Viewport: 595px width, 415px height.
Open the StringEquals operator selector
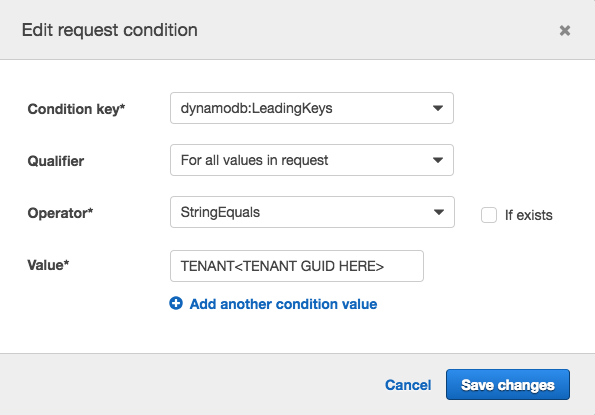pos(312,212)
